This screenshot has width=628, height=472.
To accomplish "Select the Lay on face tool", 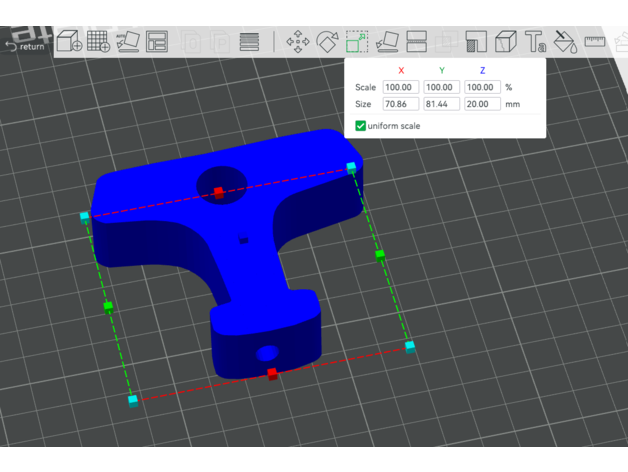I will 387,42.
